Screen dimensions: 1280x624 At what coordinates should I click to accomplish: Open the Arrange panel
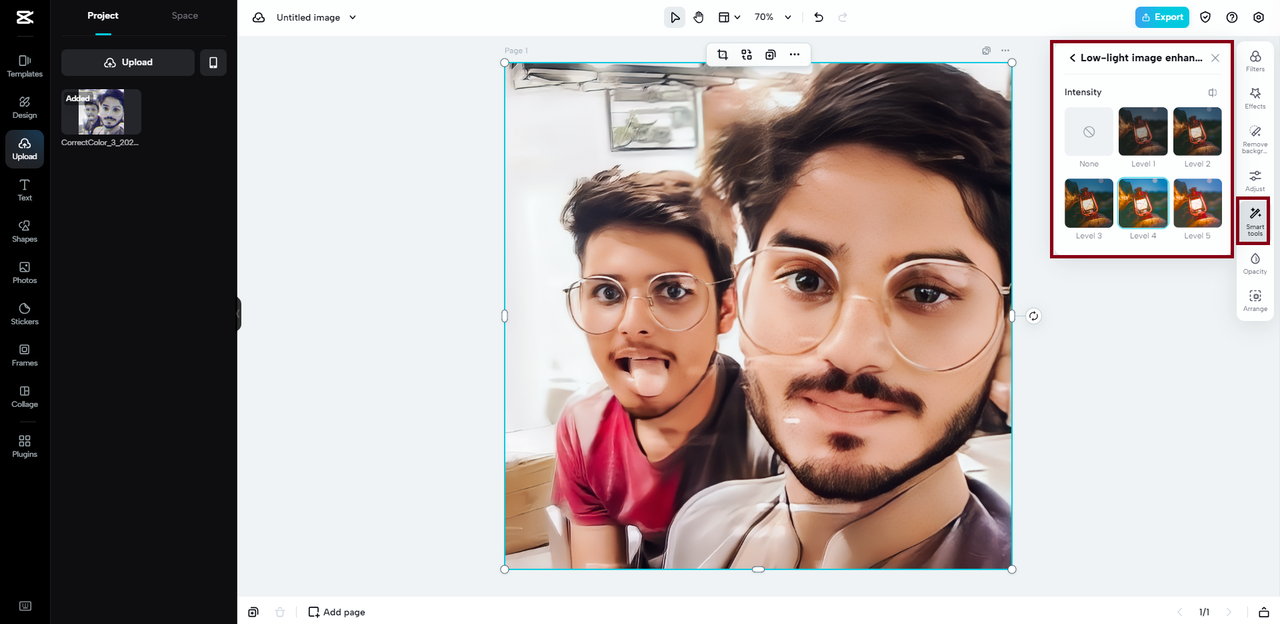point(1255,301)
